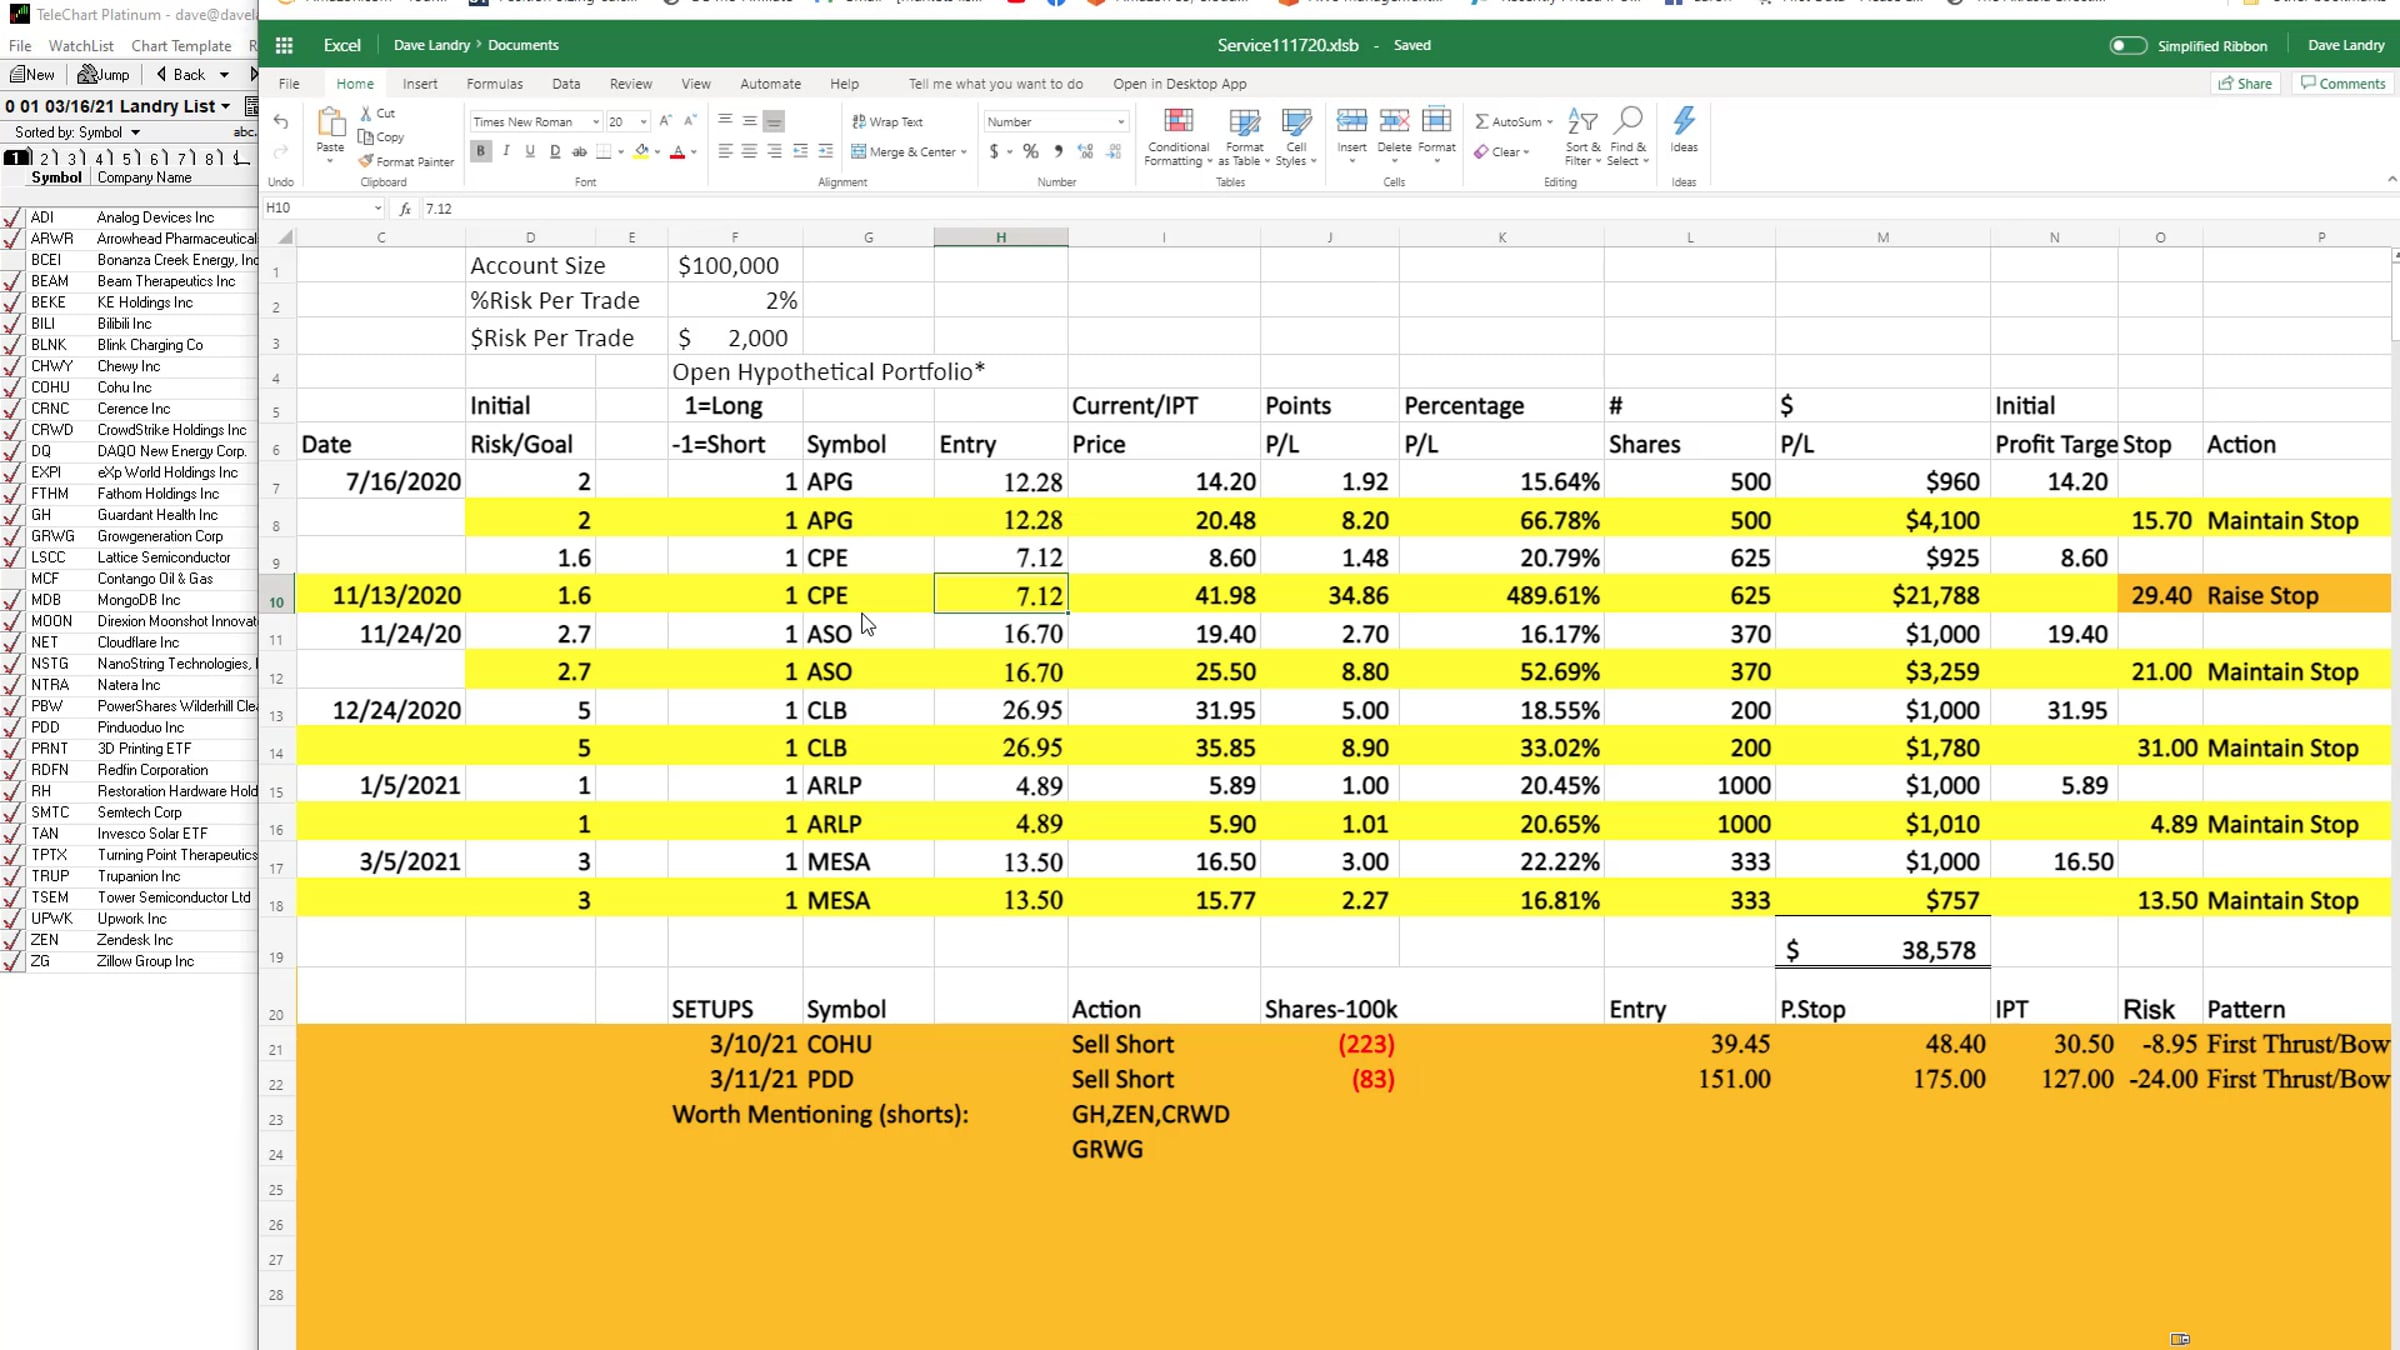Open TeleChart WatchList menu
Screen dimensions: 2400x1350
[x=81, y=46]
